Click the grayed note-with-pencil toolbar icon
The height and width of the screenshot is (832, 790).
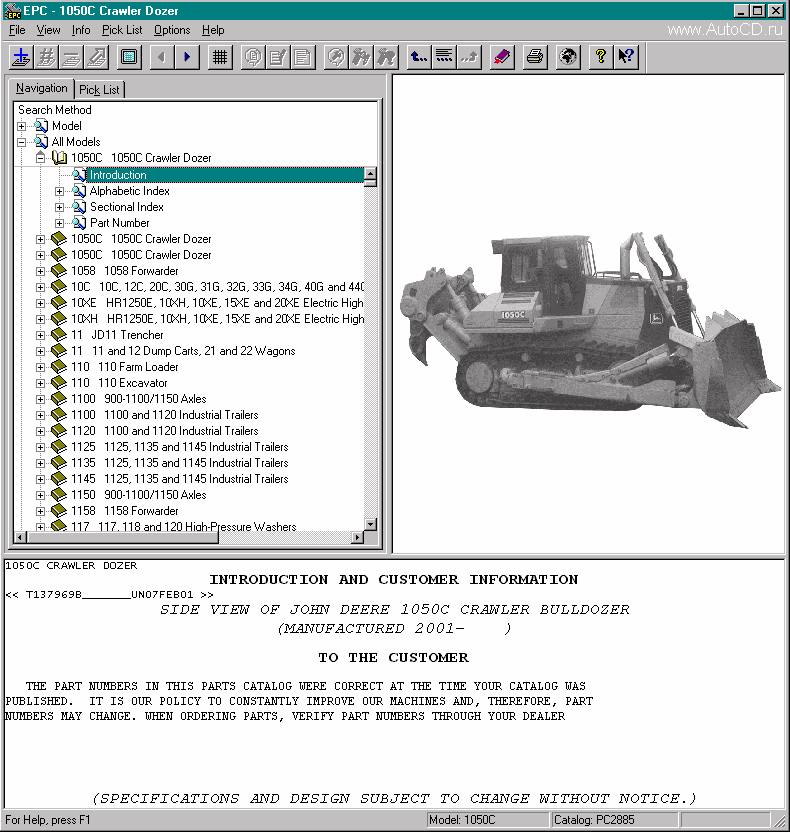click(x=277, y=57)
